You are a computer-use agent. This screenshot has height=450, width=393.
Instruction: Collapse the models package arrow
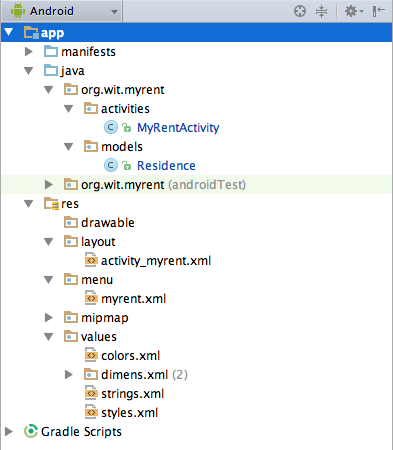(x=69, y=147)
